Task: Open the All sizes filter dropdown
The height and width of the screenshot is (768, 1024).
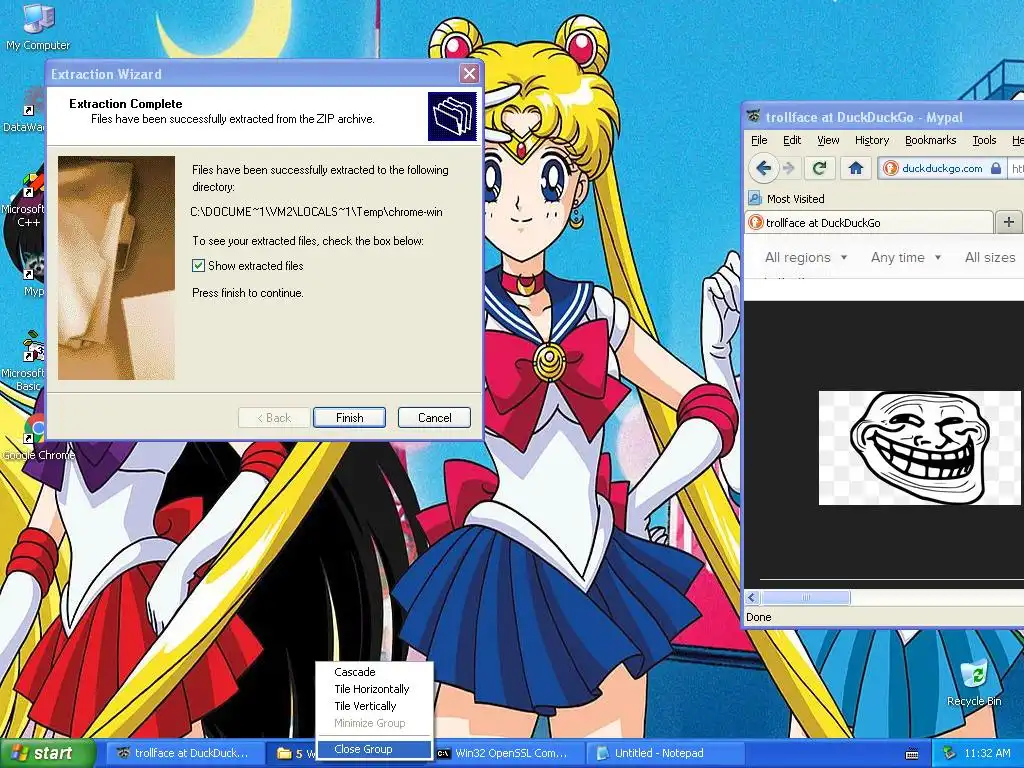Action: pyautogui.click(x=991, y=257)
